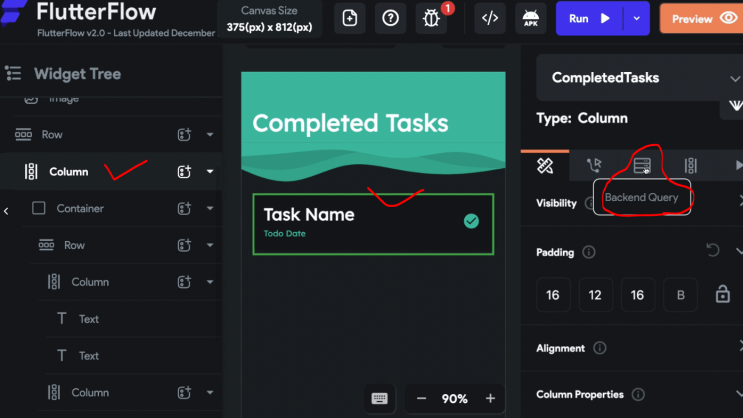Screen dimensions: 743x418
Task: Open the Actions tab icon
Action: click(594, 165)
